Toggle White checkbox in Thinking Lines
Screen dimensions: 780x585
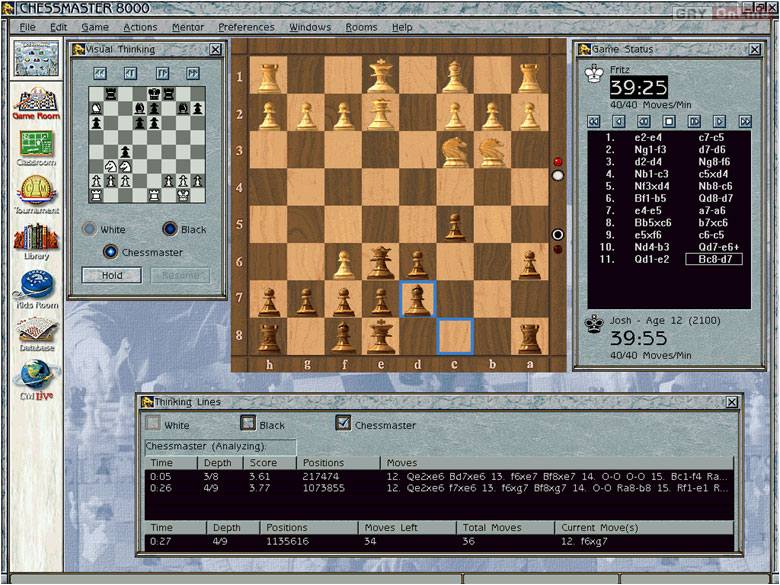[x=153, y=423]
